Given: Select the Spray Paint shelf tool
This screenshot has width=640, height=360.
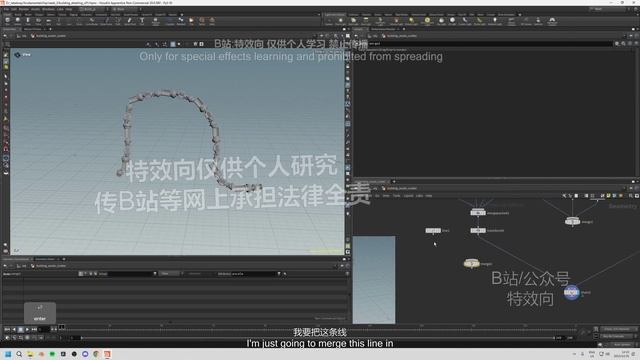Looking at the screenshot, I should click(130, 21).
